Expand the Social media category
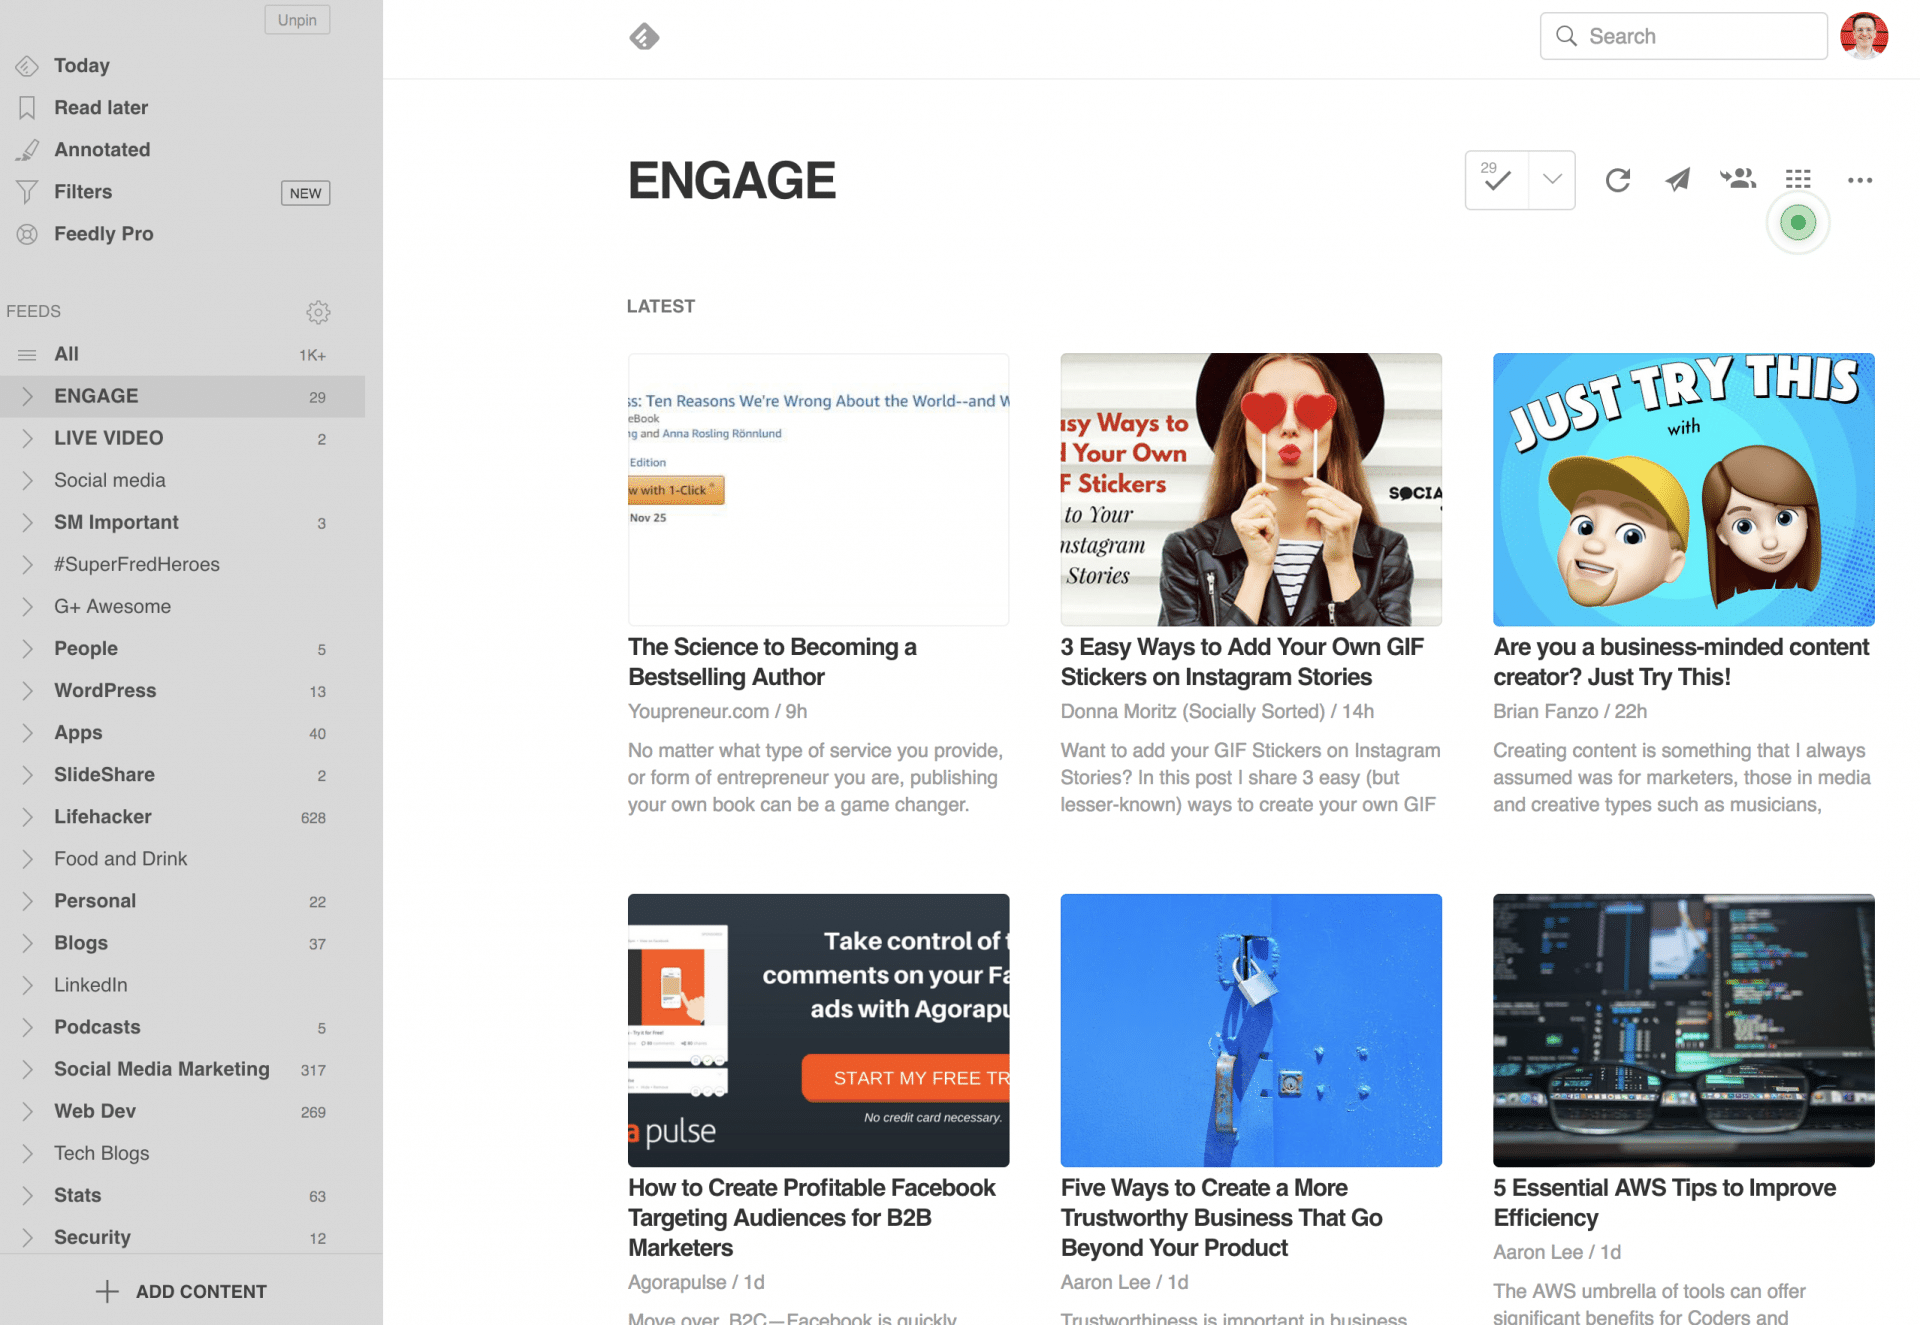The width and height of the screenshot is (1920, 1325). tap(27, 480)
